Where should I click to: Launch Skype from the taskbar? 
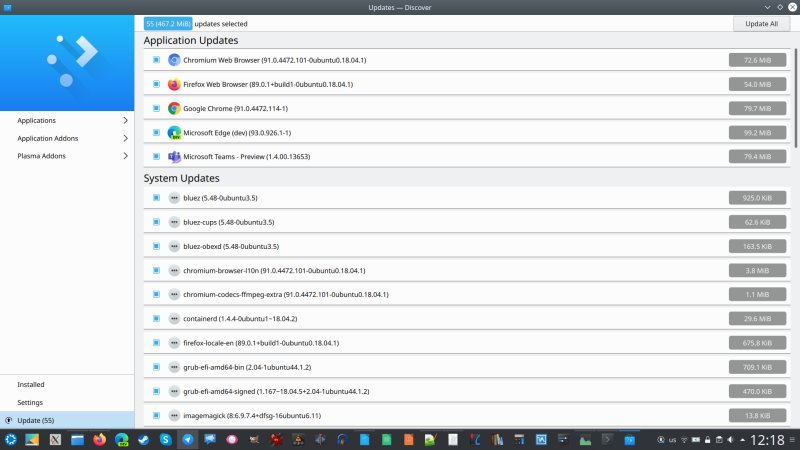165,439
